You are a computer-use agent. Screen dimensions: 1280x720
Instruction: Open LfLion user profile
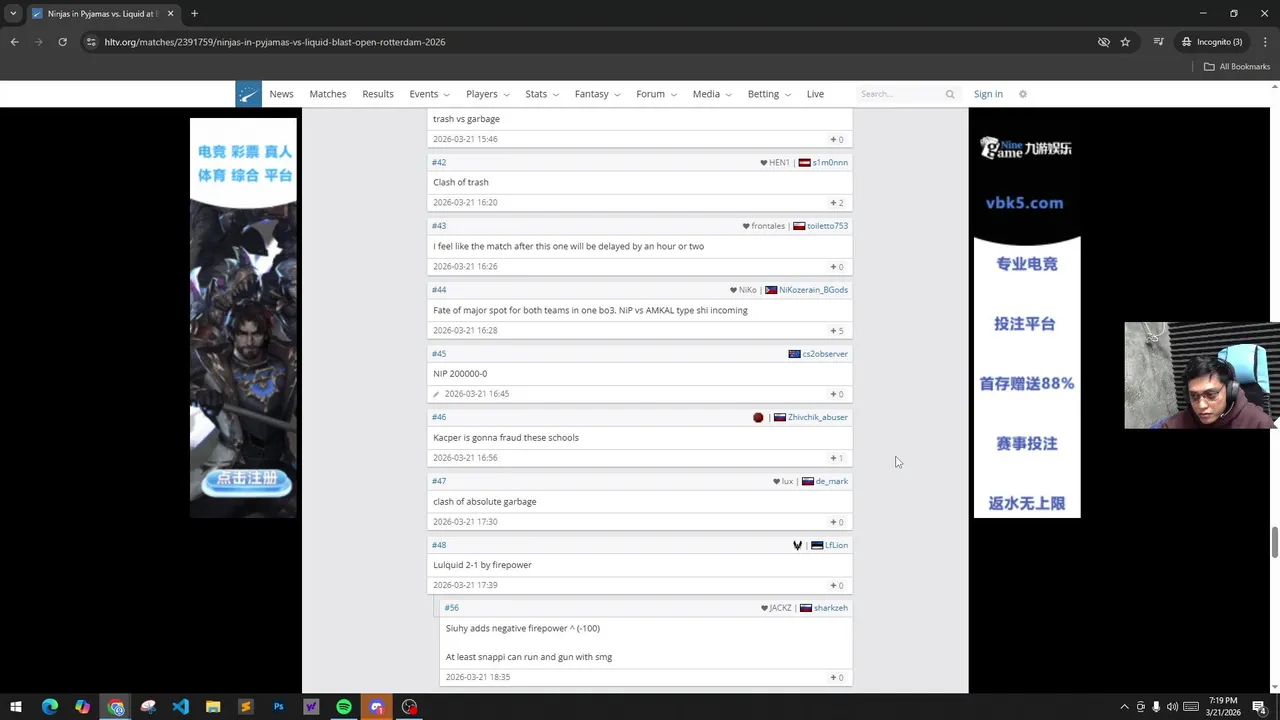[x=836, y=545]
